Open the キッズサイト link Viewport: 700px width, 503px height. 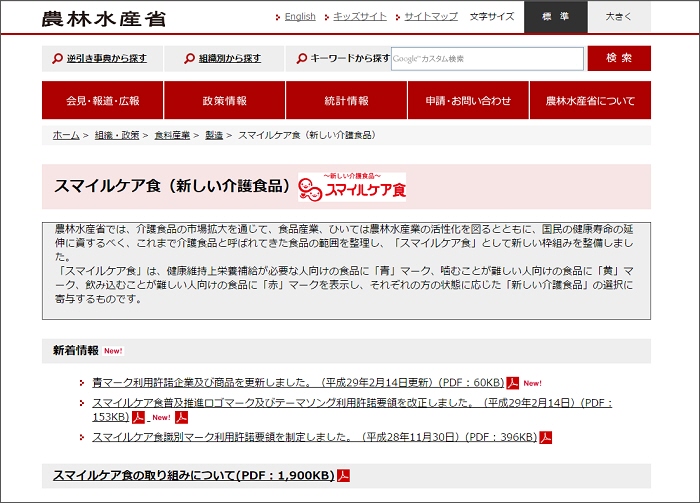point(360,17)
